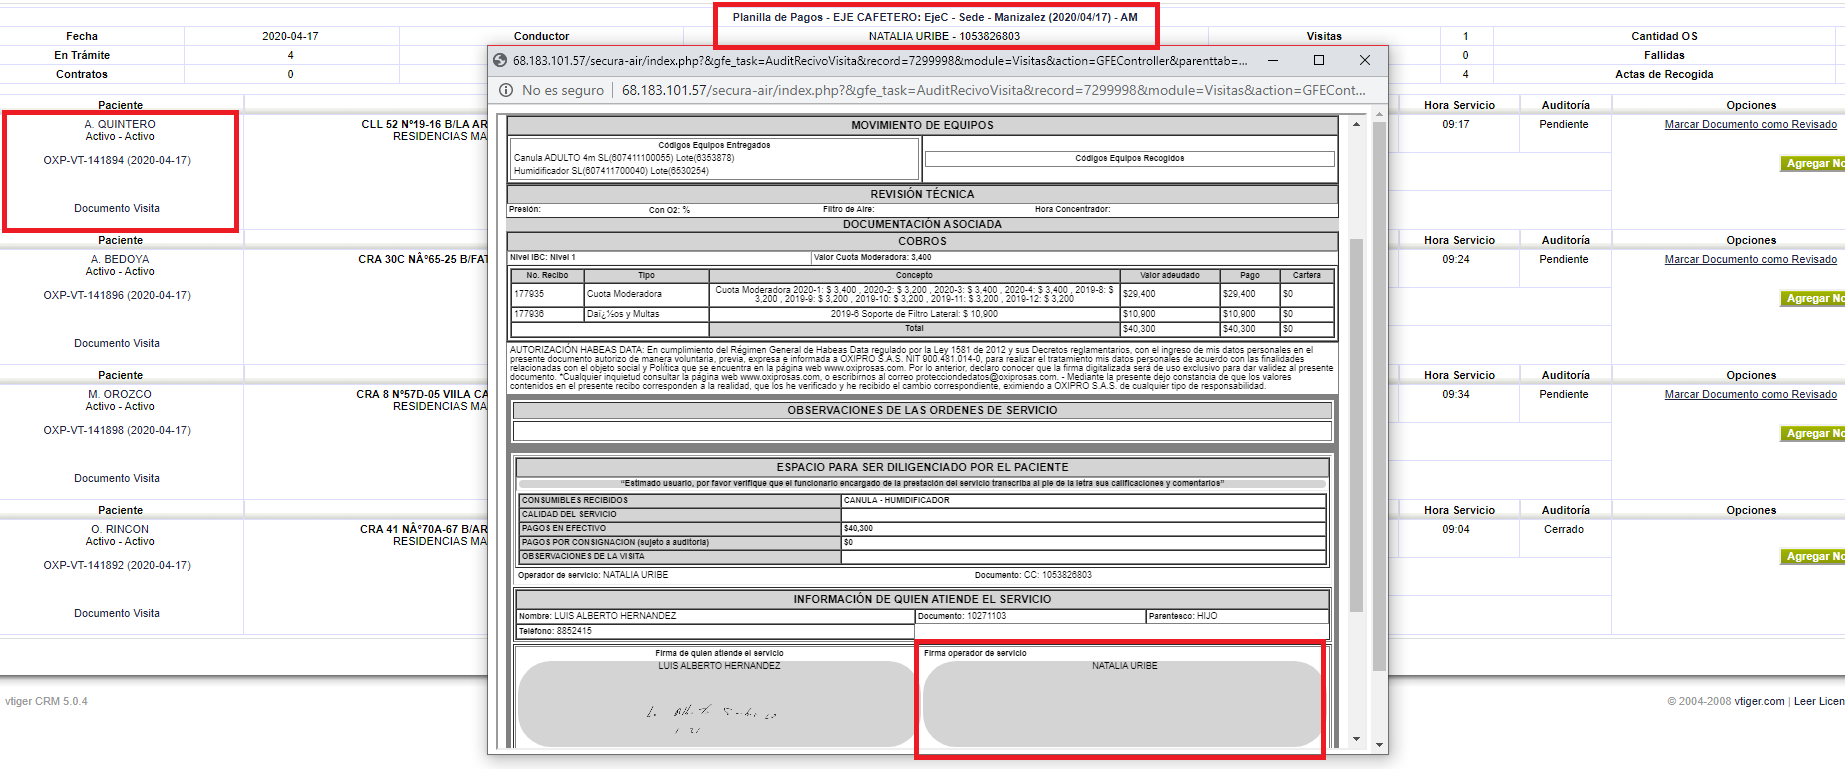Focus the popup address bar URL
The height and width of the screenshot is (769, 1845).
[x=993, y=90]
